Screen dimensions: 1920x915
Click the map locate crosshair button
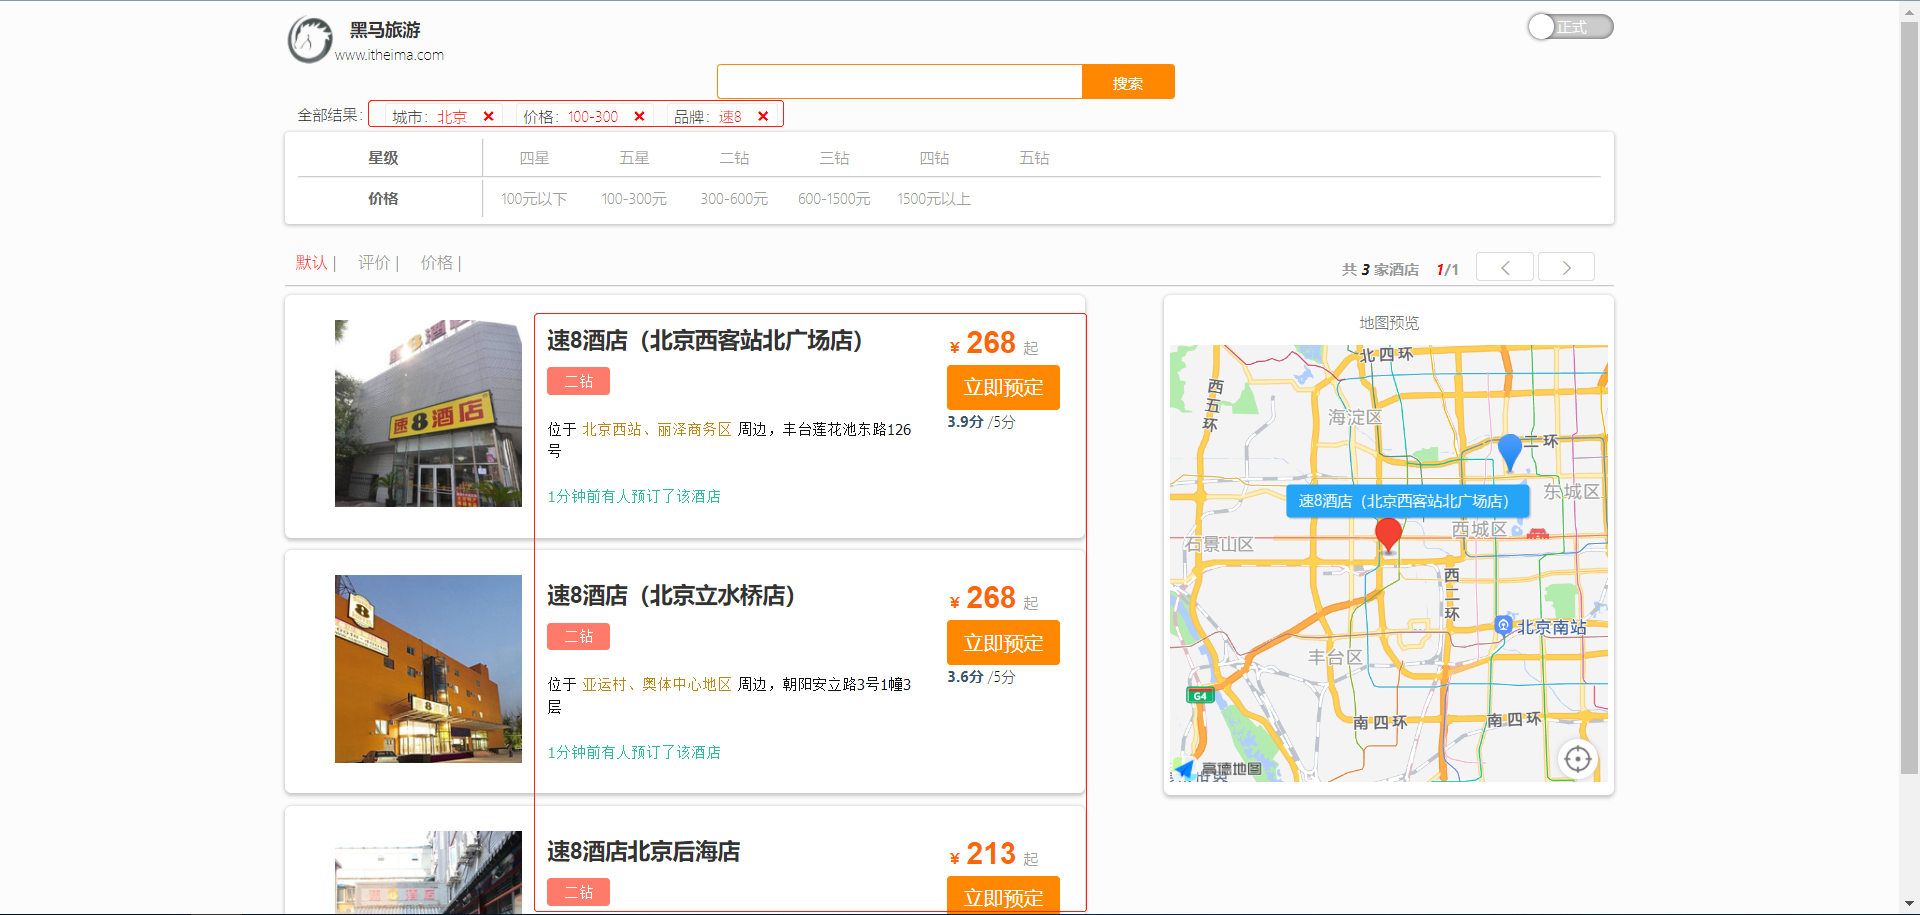point(1577,759)
